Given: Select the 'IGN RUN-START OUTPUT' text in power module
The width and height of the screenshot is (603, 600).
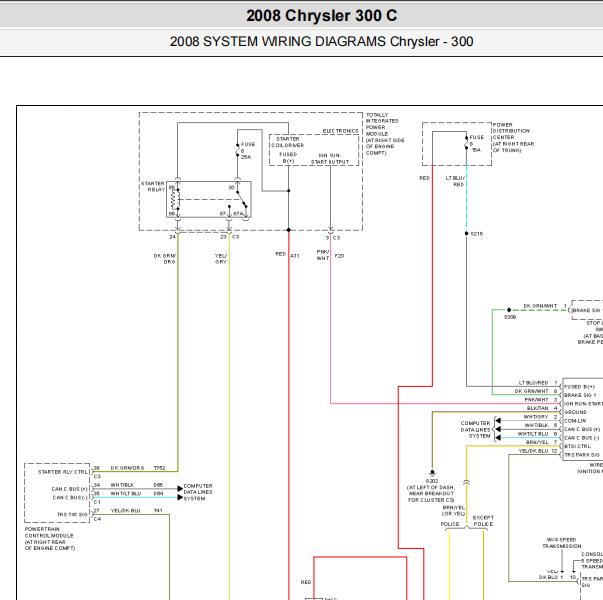Looking at the screenshot, I should tap(330, 158).
